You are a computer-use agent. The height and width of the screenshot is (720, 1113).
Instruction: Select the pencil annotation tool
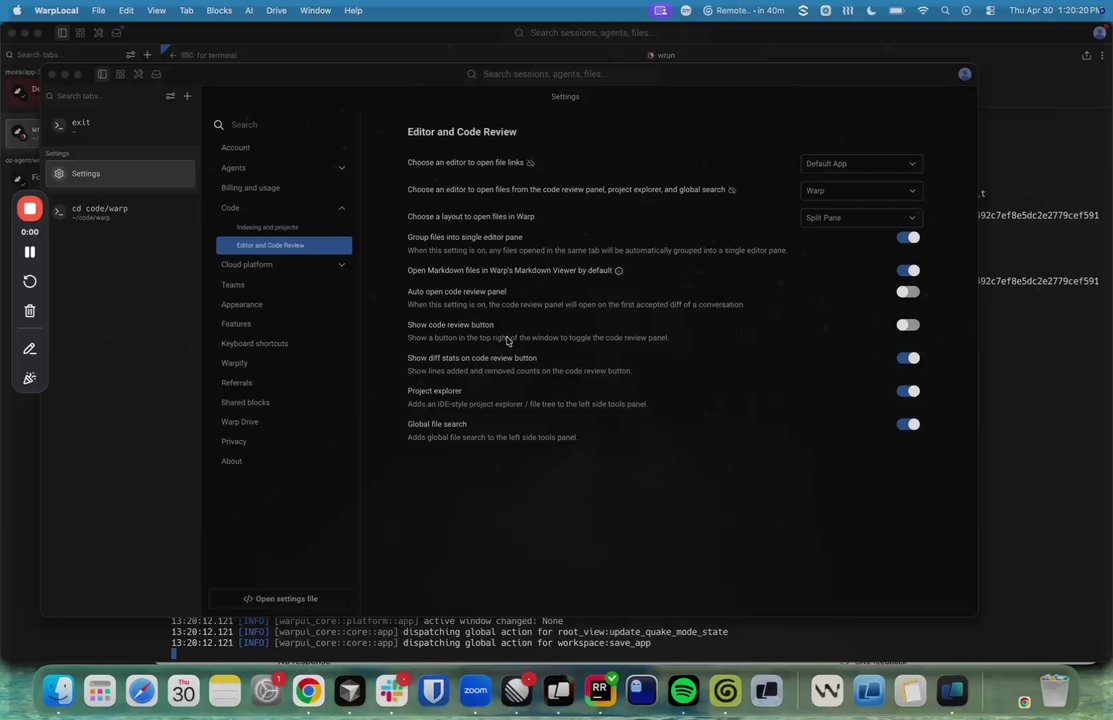pos(30,349)
